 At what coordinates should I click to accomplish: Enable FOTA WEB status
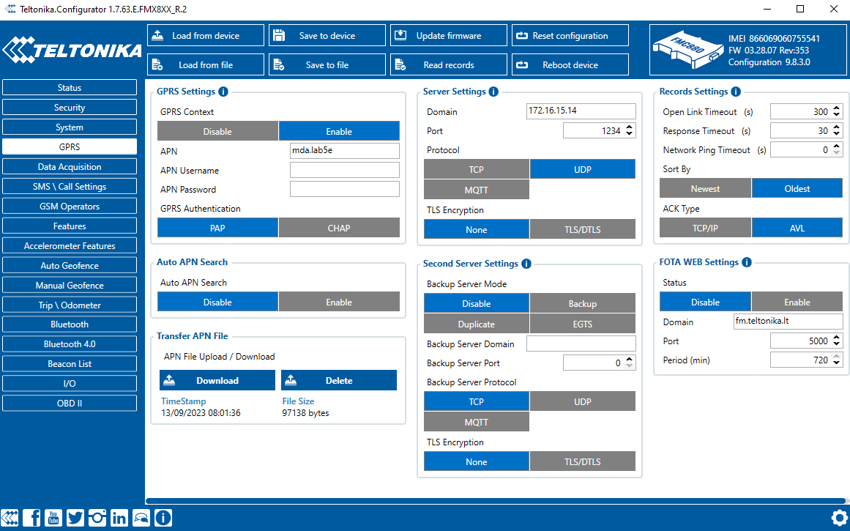(797, 302)
